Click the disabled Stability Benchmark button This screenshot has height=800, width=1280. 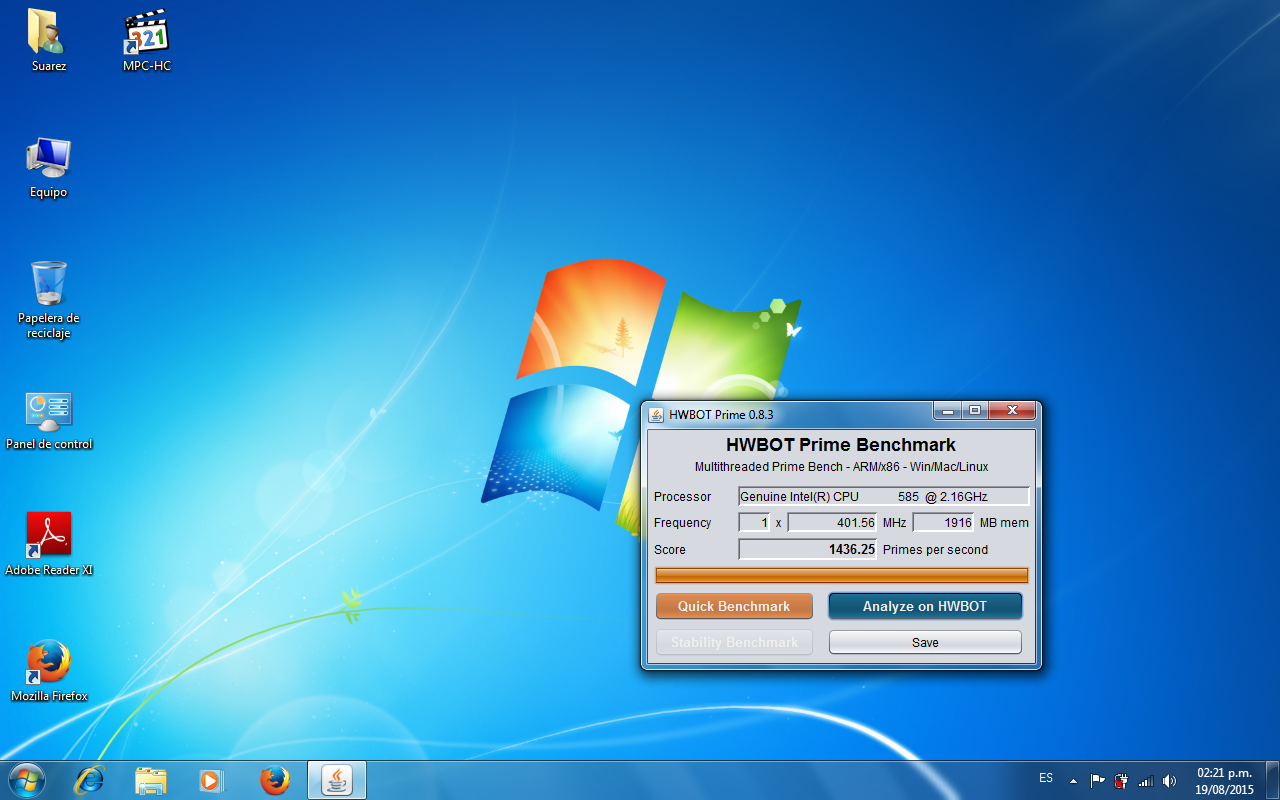pos(734,642)
